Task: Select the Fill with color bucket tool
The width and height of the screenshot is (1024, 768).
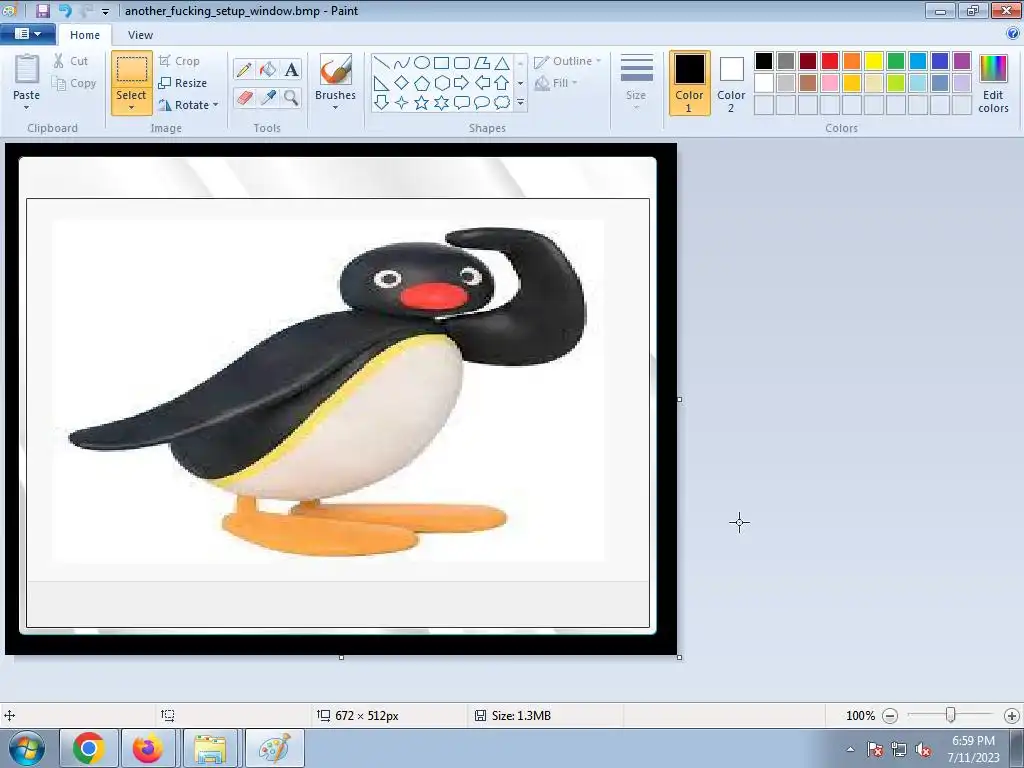Action: point(267,69)
